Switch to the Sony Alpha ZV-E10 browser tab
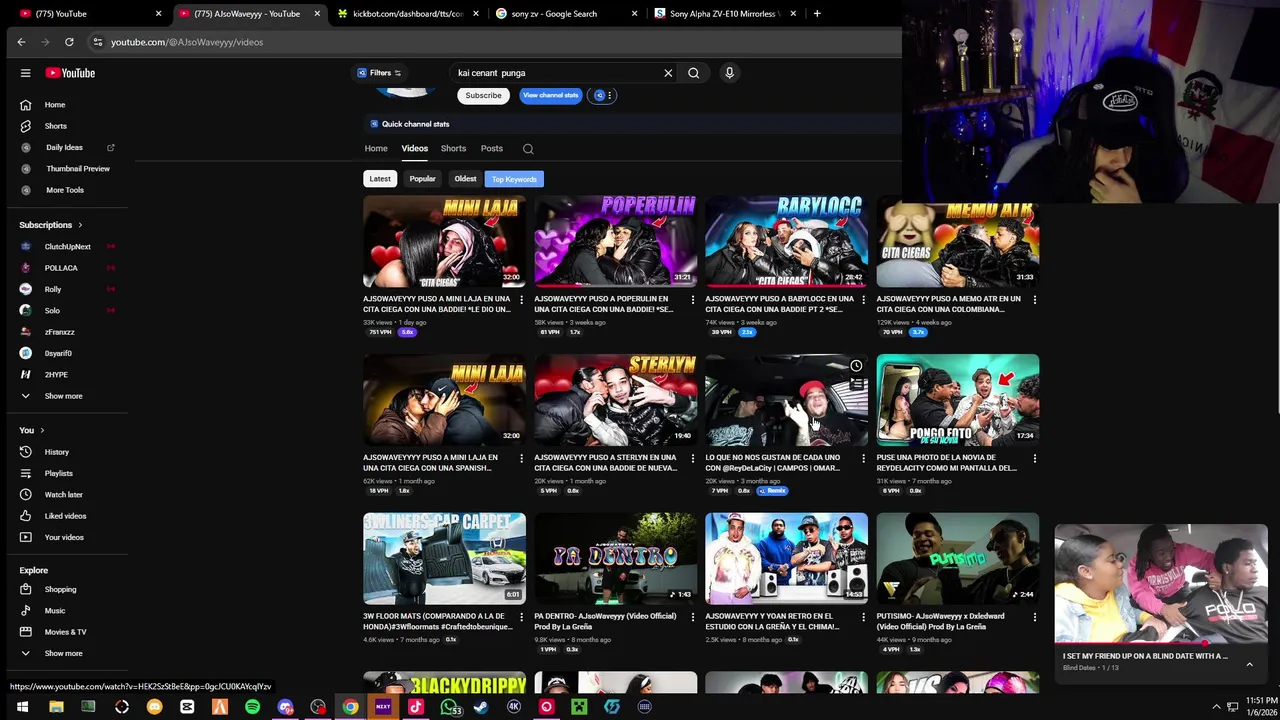This screenshot has width=1280, height=720. pyautogui.click(x=727, y=14)
